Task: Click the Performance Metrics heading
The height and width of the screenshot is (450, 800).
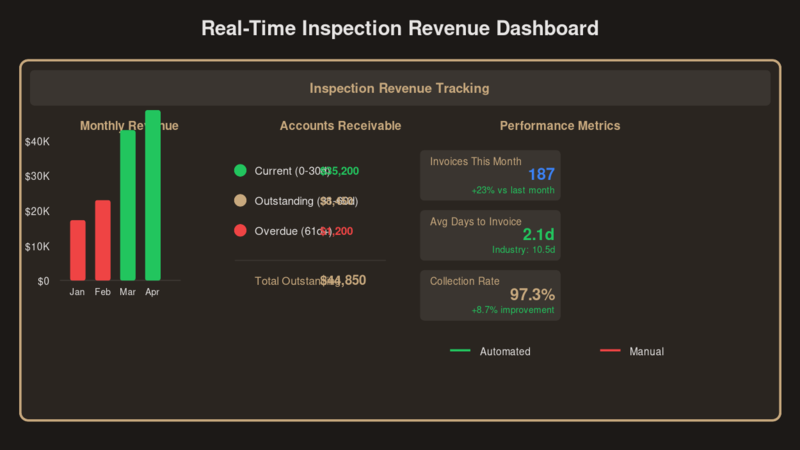Action: pos(560,126)
